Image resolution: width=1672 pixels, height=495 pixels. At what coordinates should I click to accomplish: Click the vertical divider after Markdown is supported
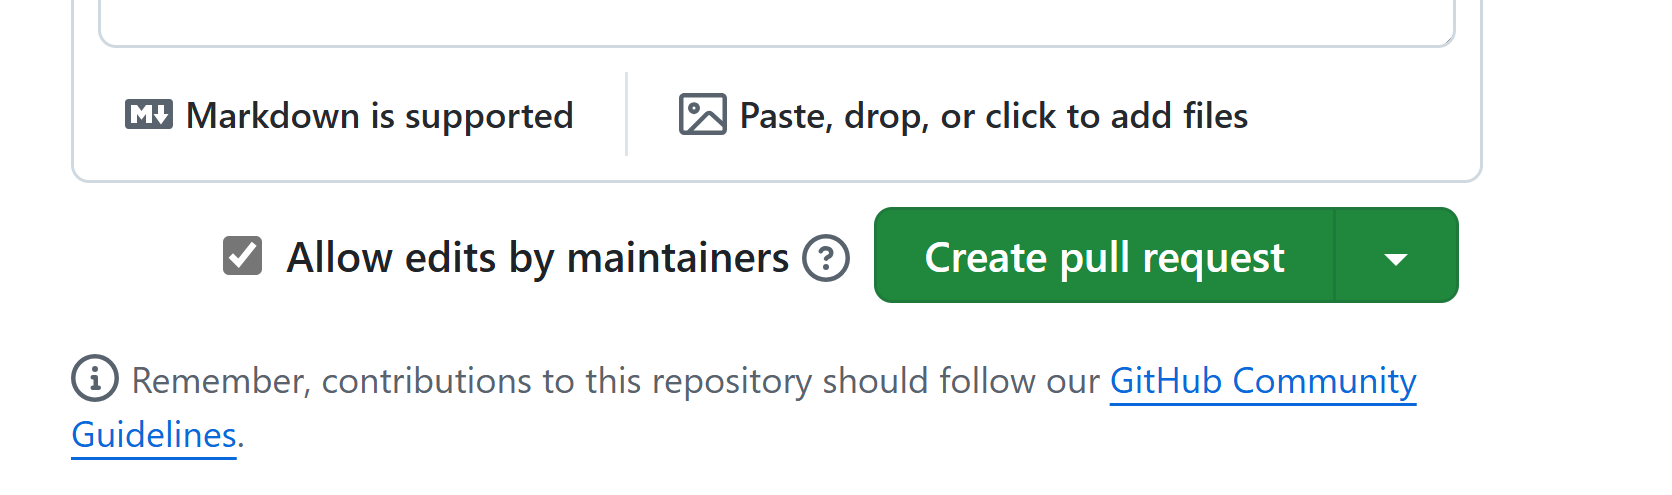tap(627, 114)
